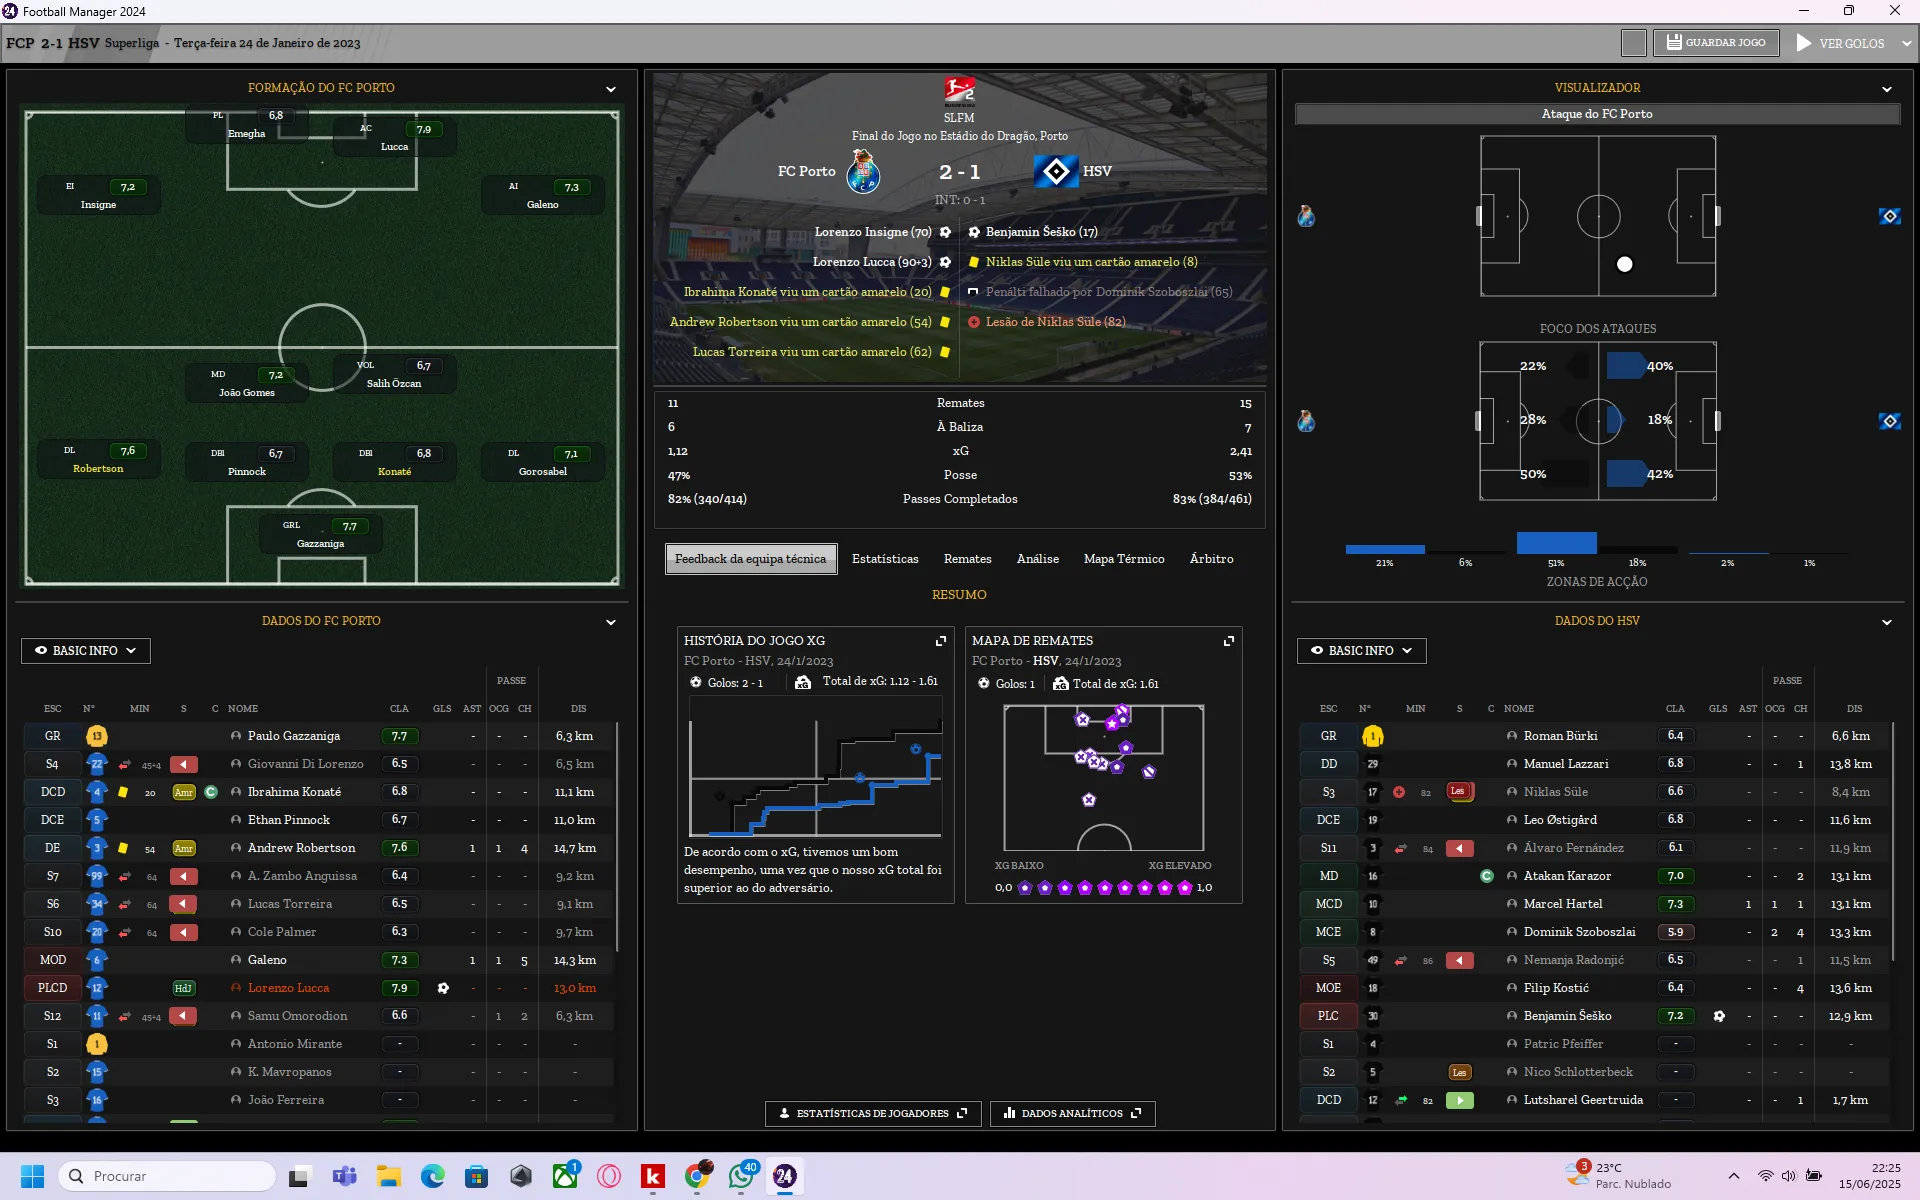Click the HdJ badge on Lorenzo Lucca

click(184, 989)
